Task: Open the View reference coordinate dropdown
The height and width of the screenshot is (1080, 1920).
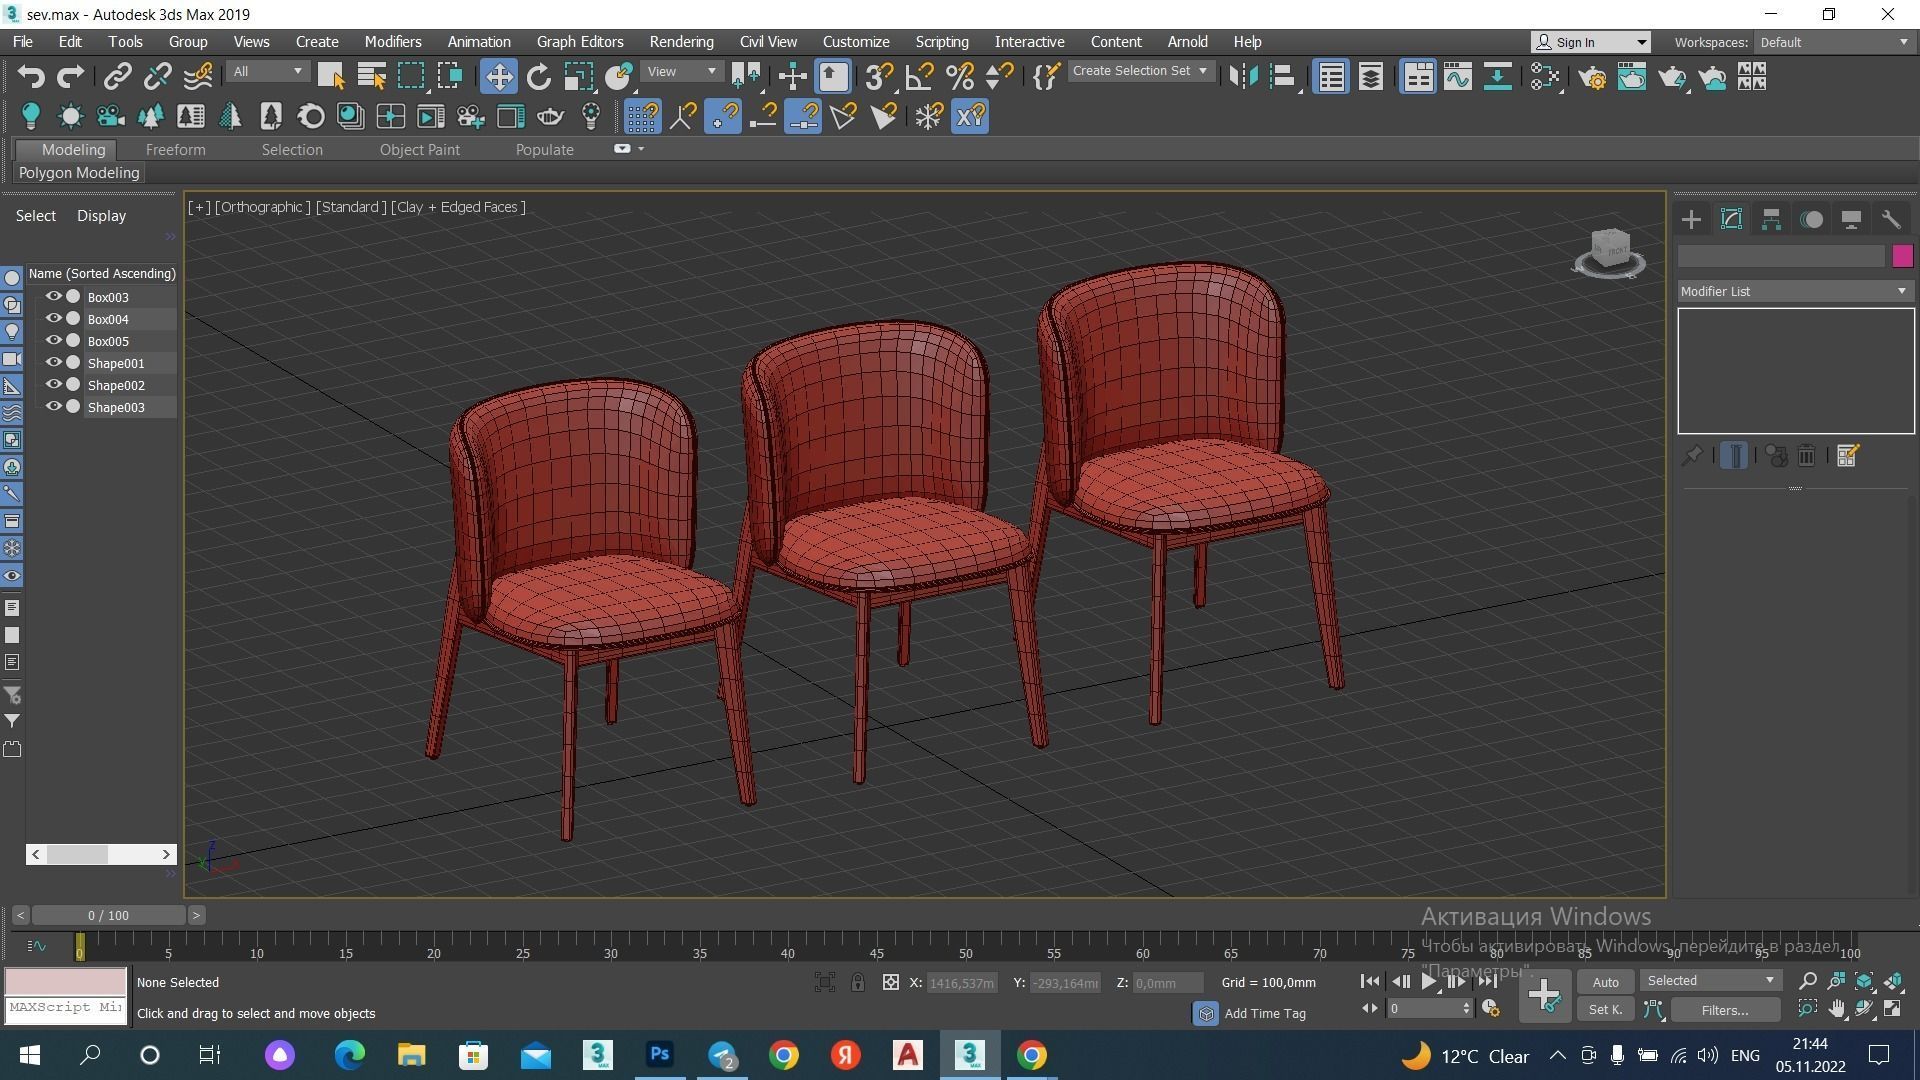Action: click(681, 72)
